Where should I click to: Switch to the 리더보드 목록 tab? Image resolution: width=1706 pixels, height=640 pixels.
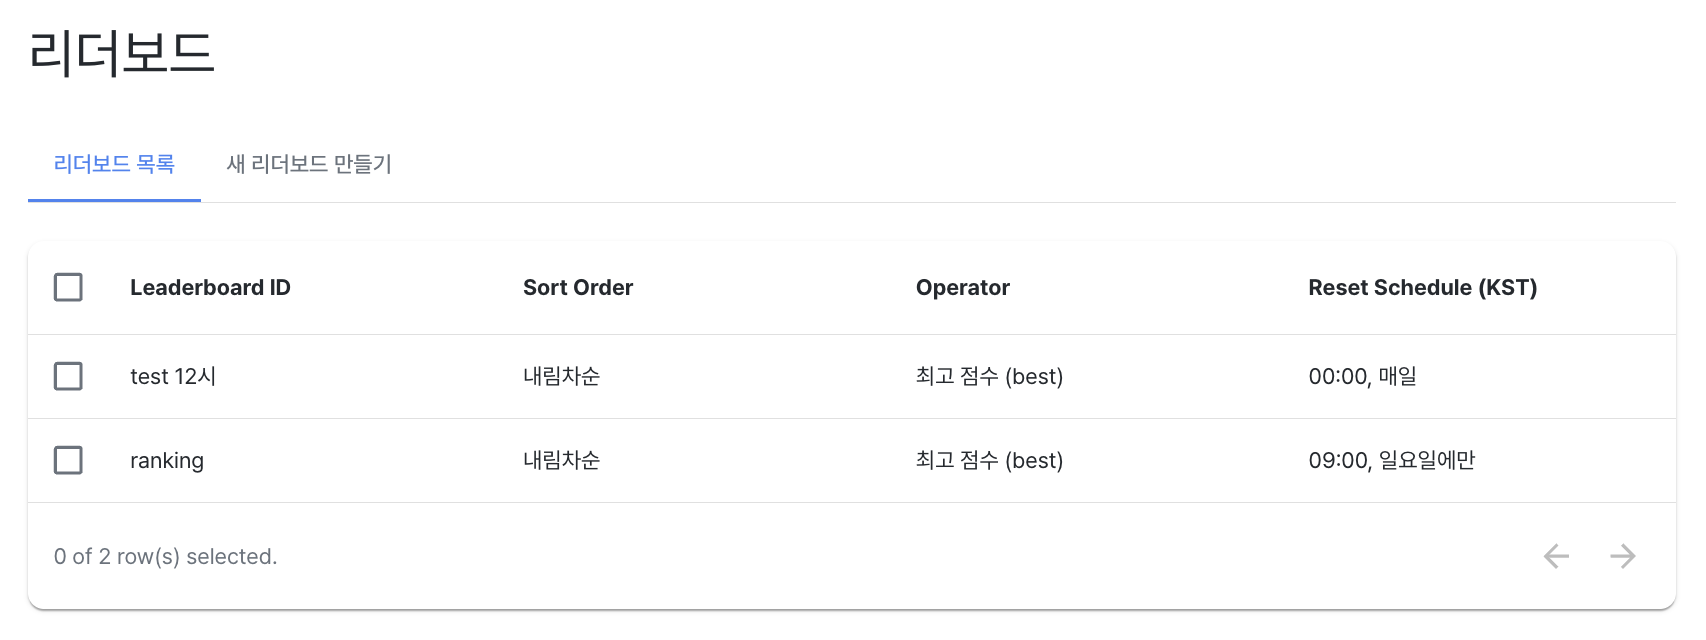click(x=114, y=164)
